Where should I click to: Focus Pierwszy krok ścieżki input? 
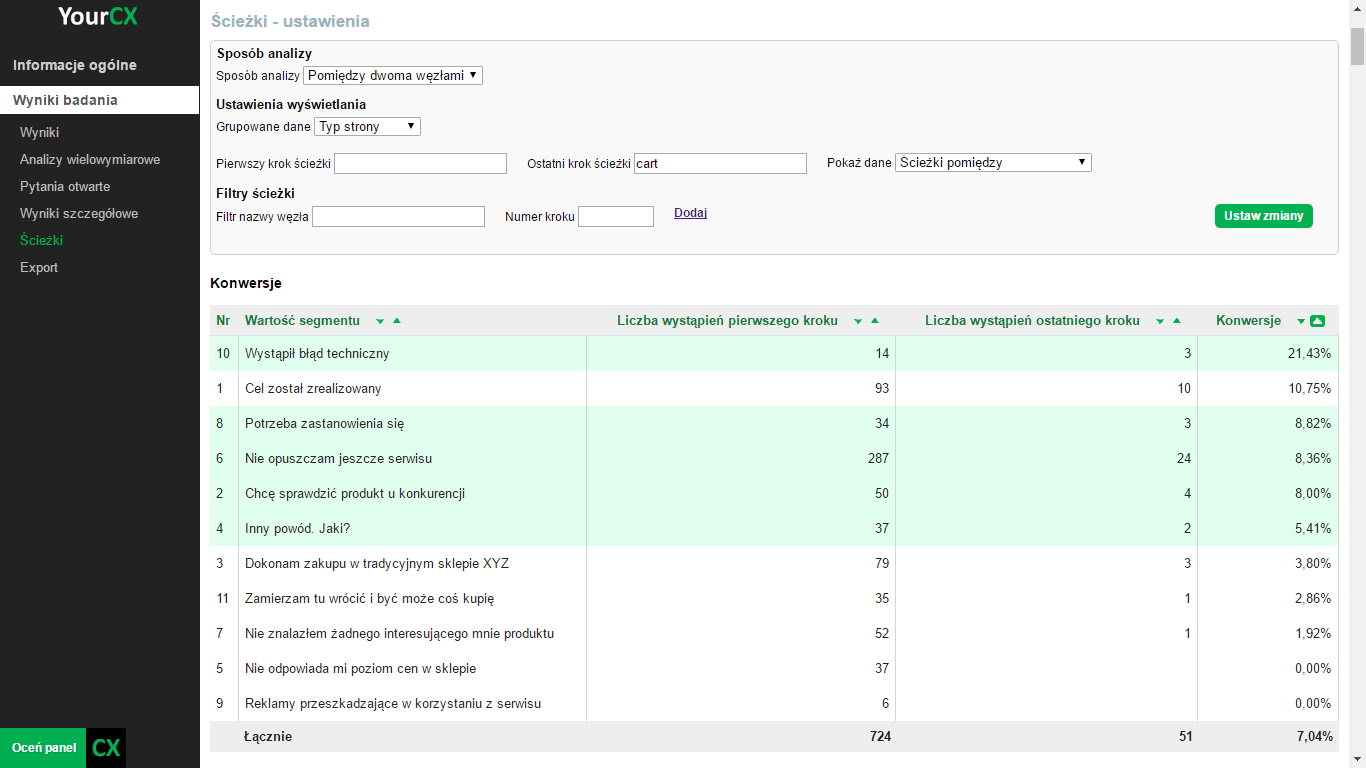[421, 163]
